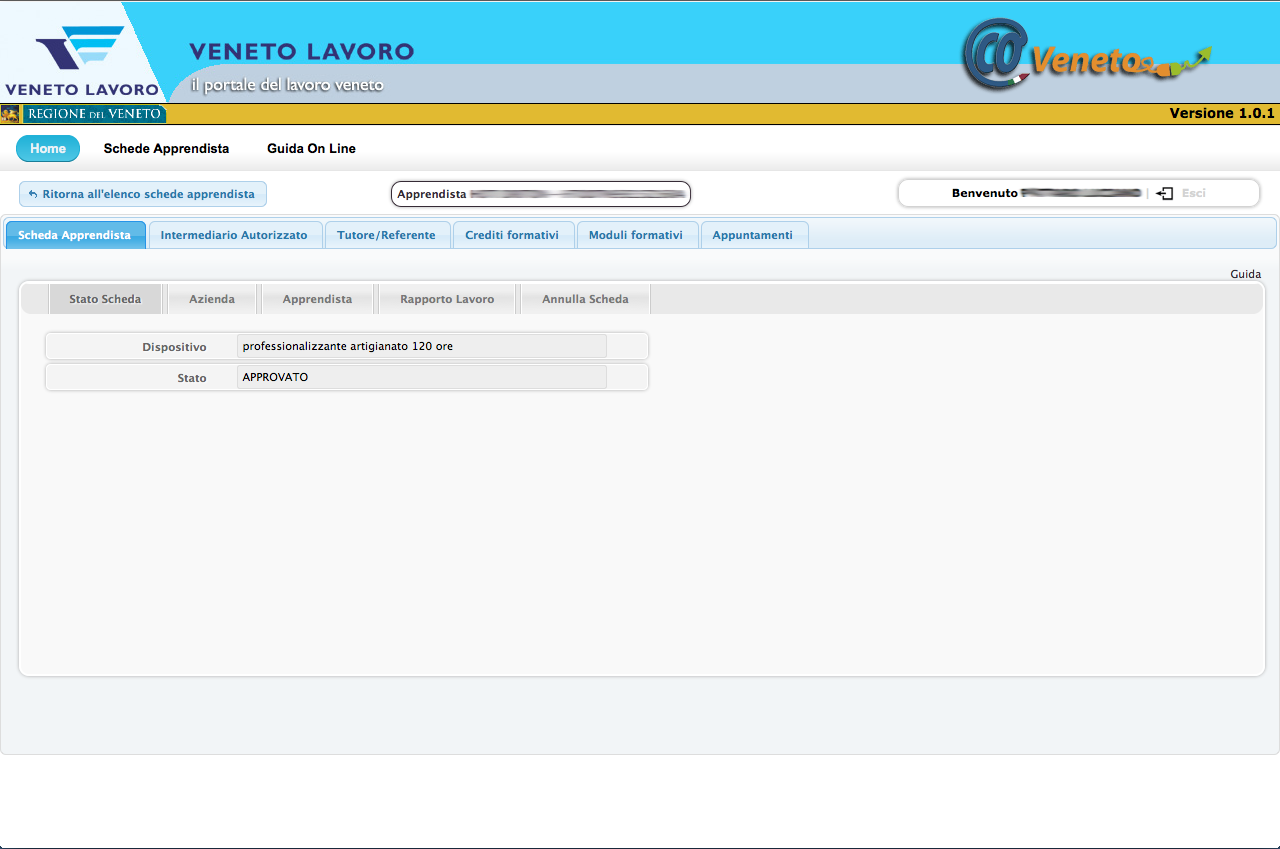
Task: Click the logout door icon
Action: 1164,193
